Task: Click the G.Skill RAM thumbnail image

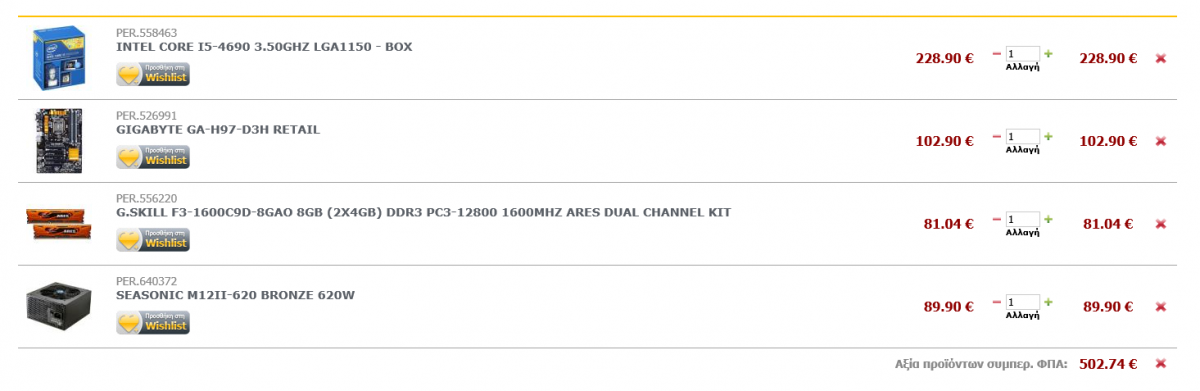Action: pos(59,223)
